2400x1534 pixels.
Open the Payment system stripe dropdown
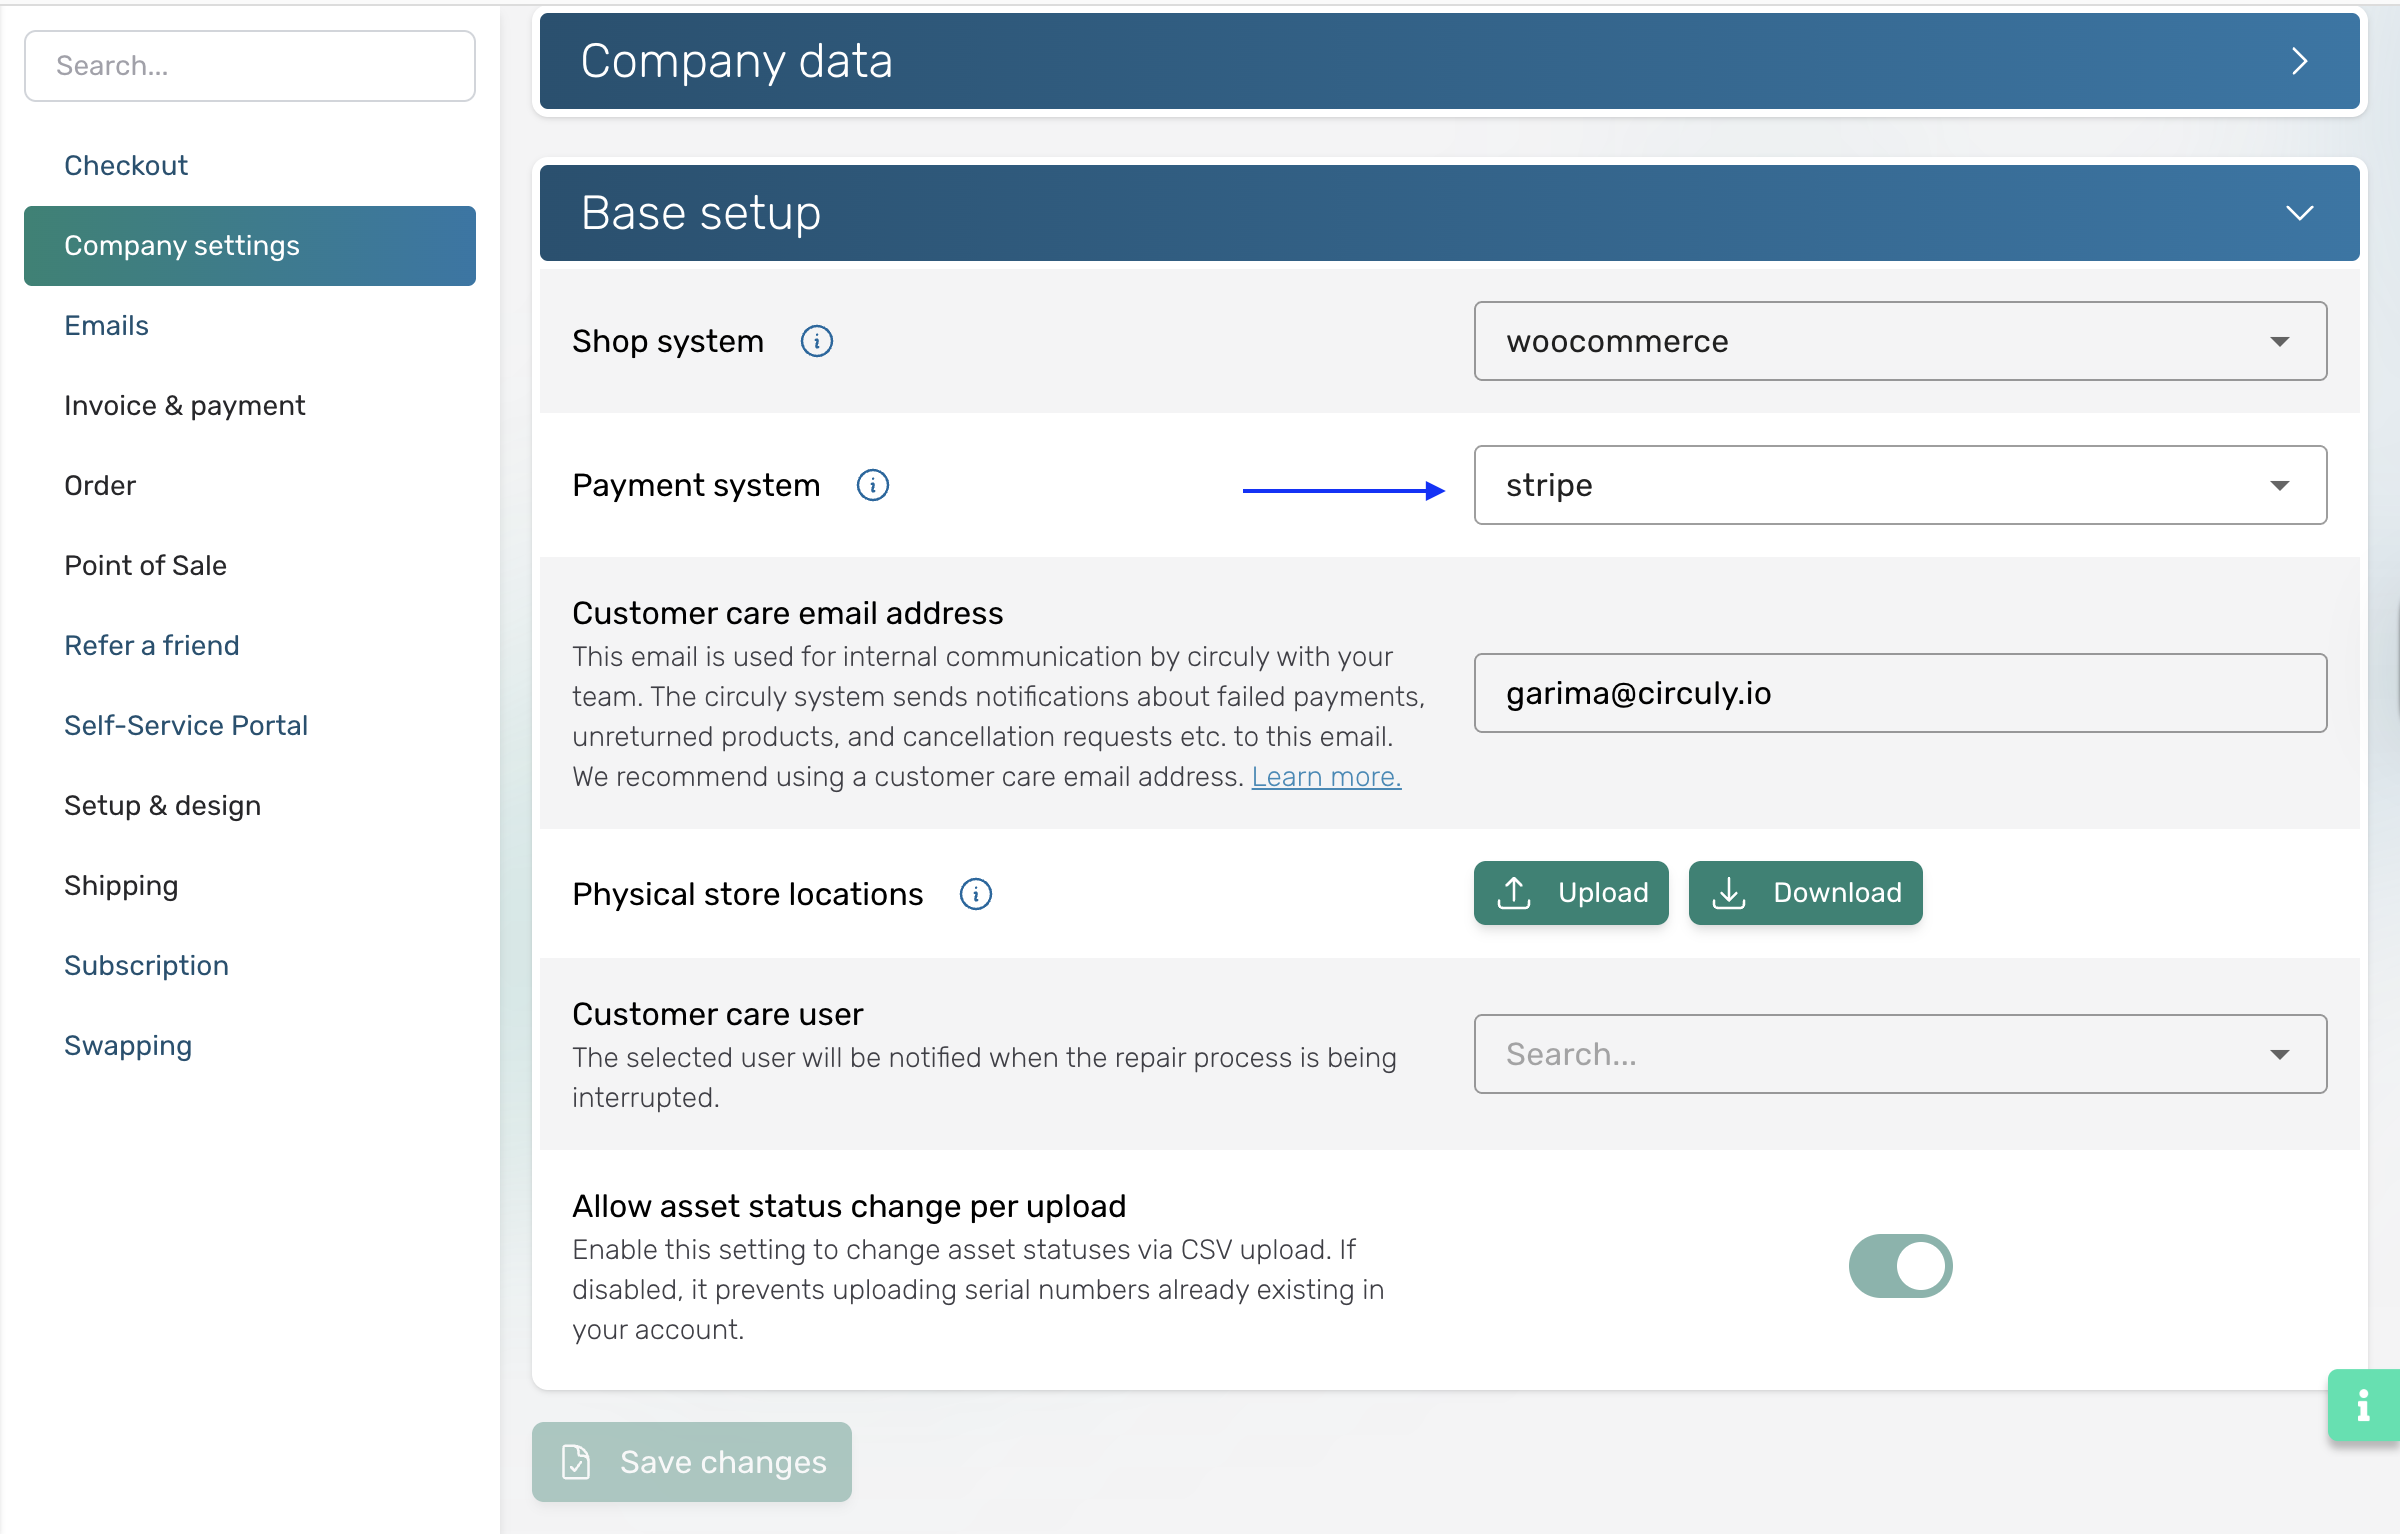(x=1899, y=485)
